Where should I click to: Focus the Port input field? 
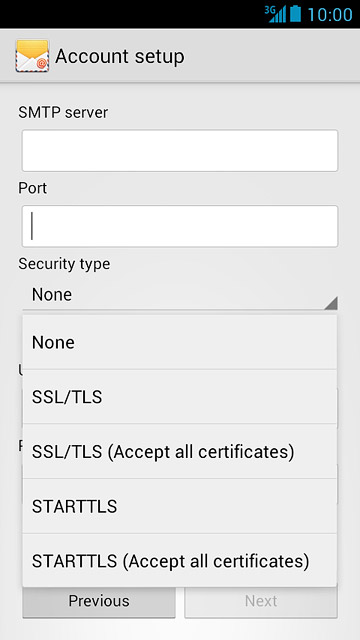[180, 226]
